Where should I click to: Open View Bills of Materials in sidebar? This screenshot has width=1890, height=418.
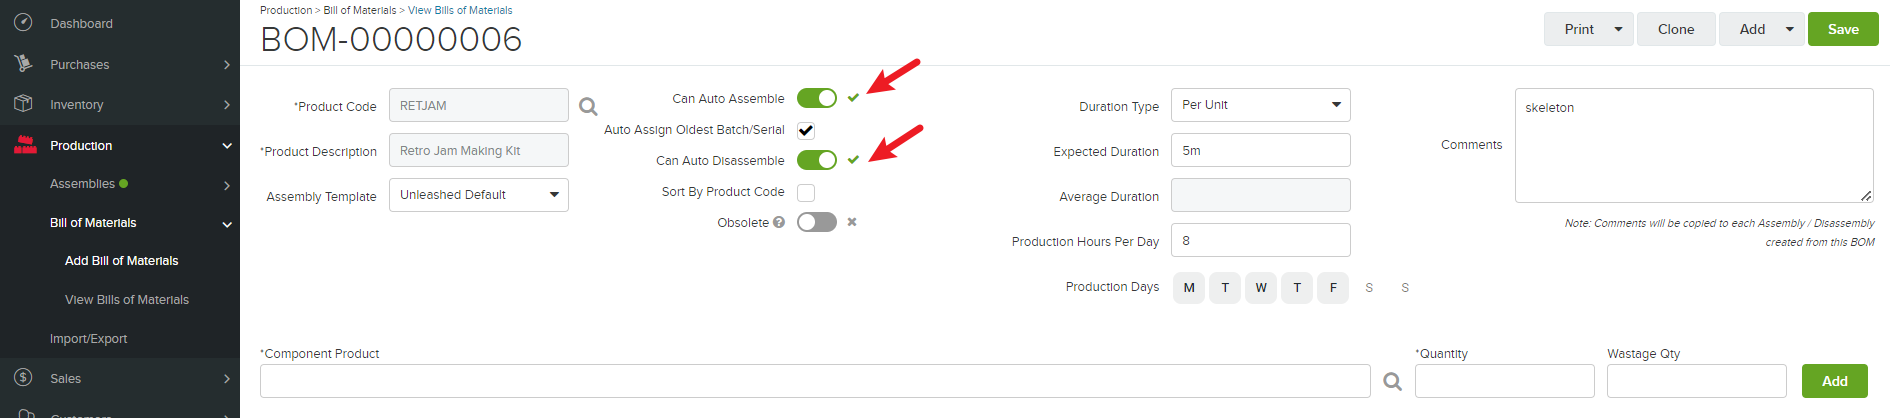127,299
